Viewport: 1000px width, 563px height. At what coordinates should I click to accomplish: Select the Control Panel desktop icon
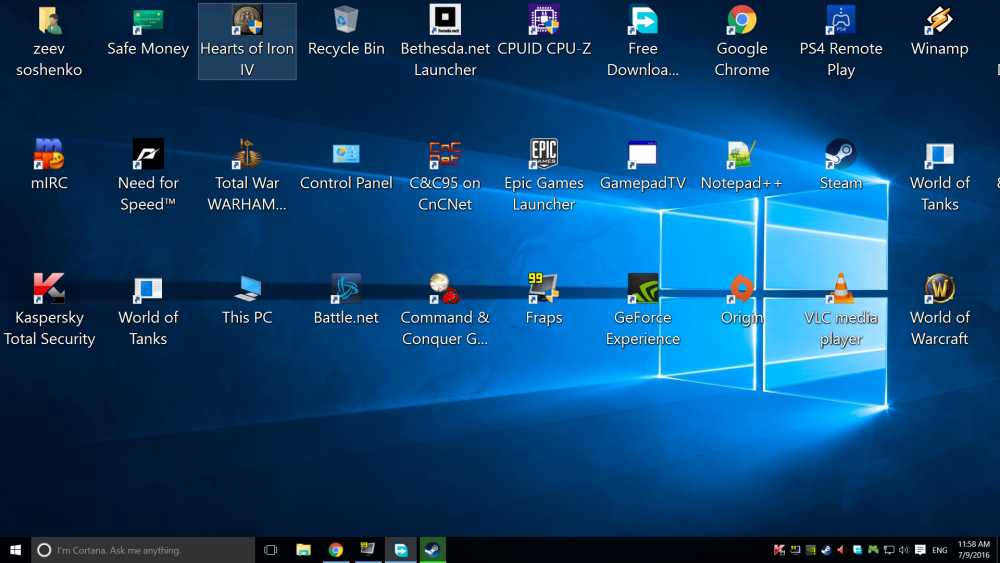pyautogui.click(x=346, y=166)
